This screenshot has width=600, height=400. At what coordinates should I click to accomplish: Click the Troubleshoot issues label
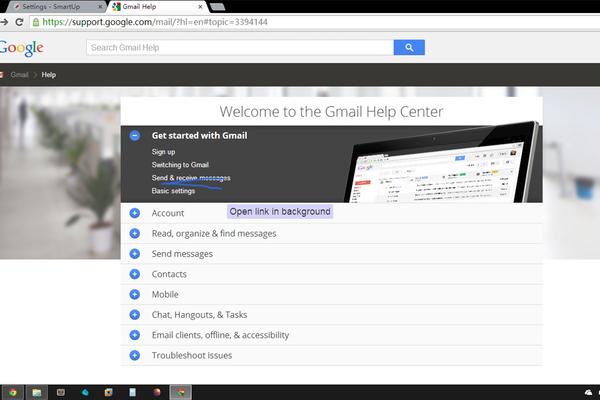pos(192,355)
